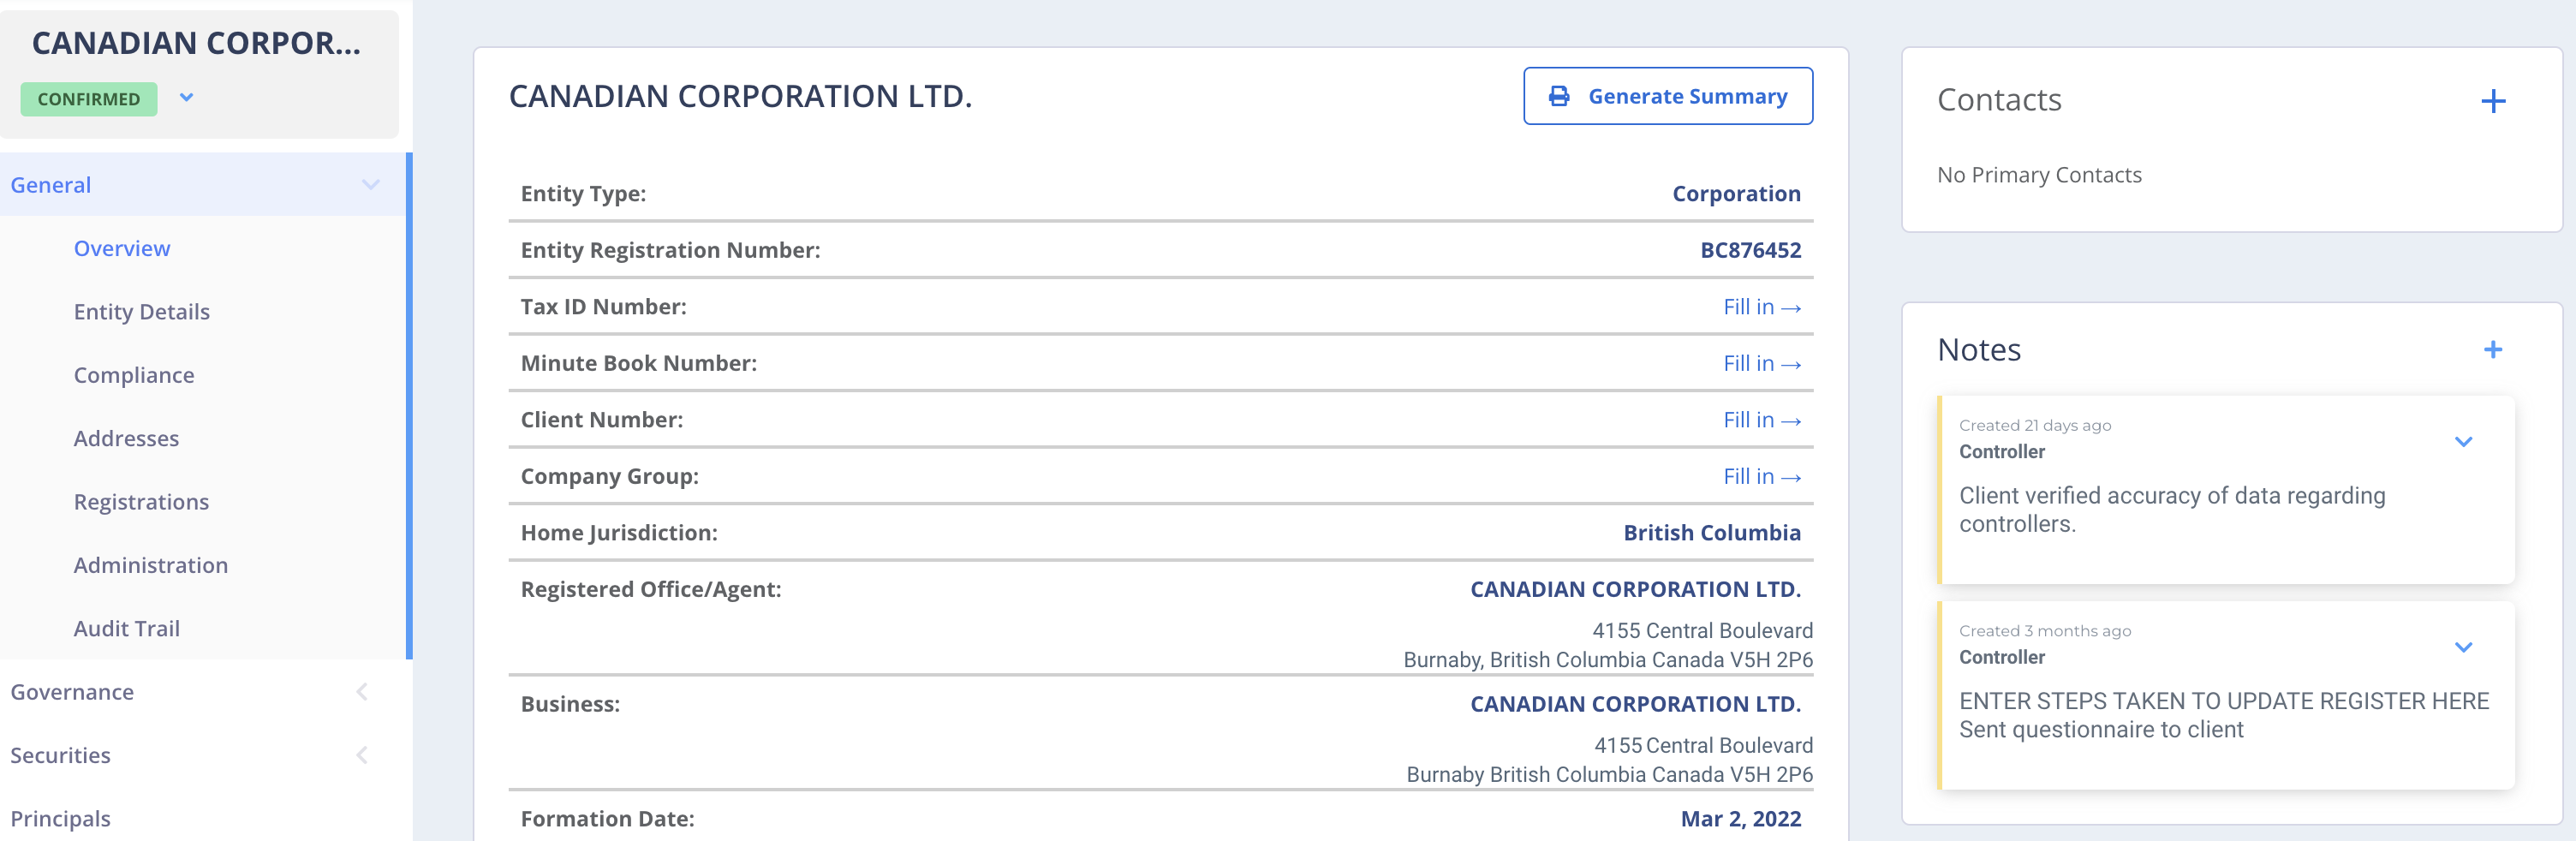
Task: Expand the note created 3 months ago
Action: 2463,647
